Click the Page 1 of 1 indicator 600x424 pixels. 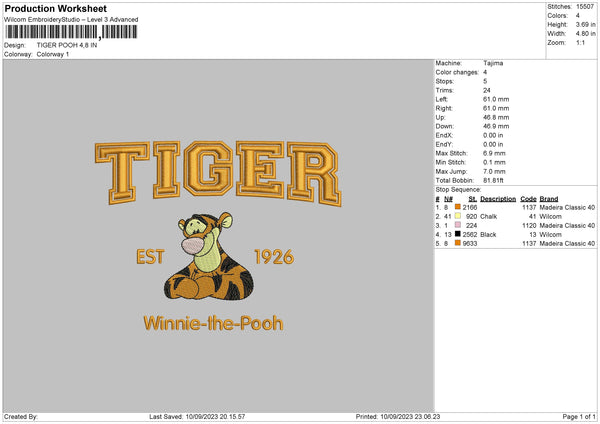pos(579,417)
